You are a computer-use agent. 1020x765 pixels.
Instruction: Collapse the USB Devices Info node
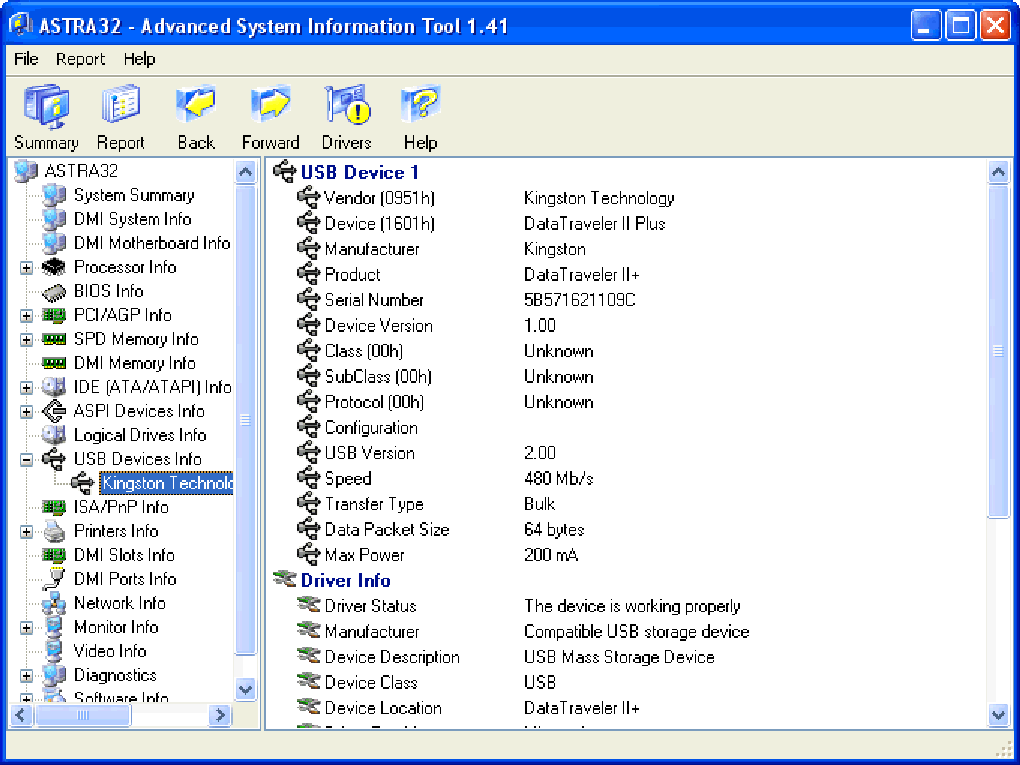[26, 460]
